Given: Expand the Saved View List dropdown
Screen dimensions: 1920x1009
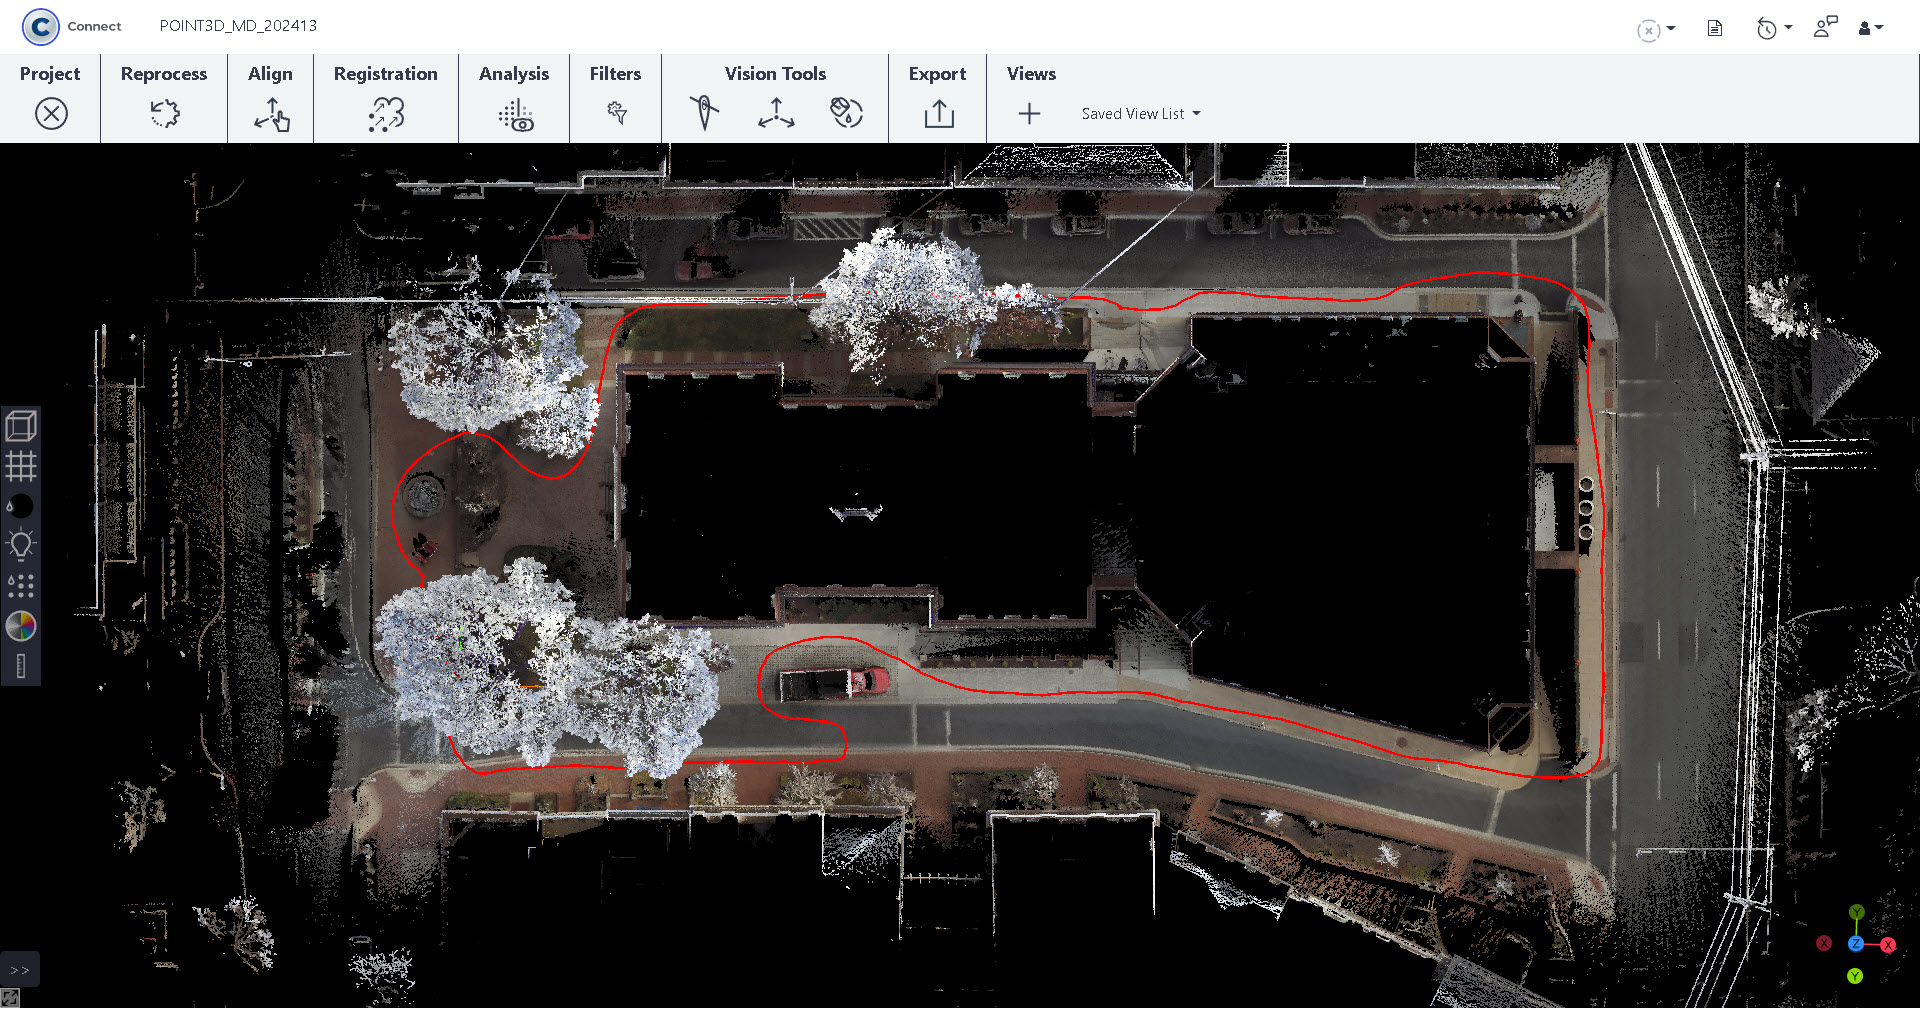Looking at the screenshot, I should coord(1141,114).
